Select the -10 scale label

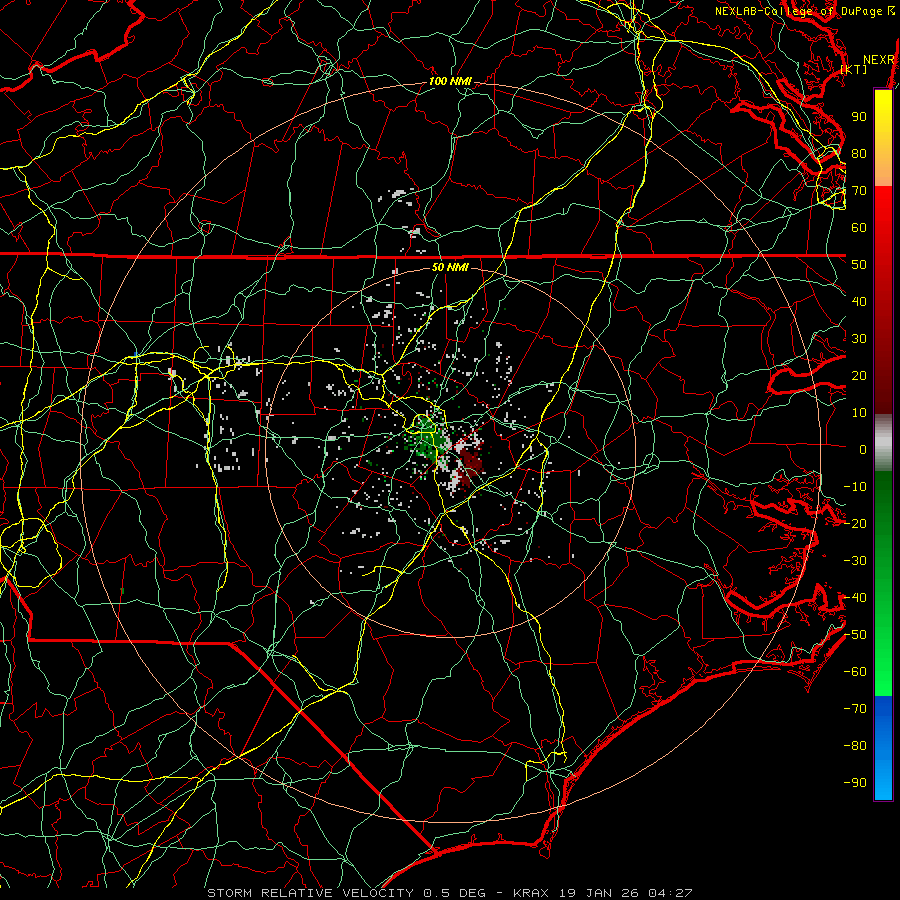click(855, 487)
